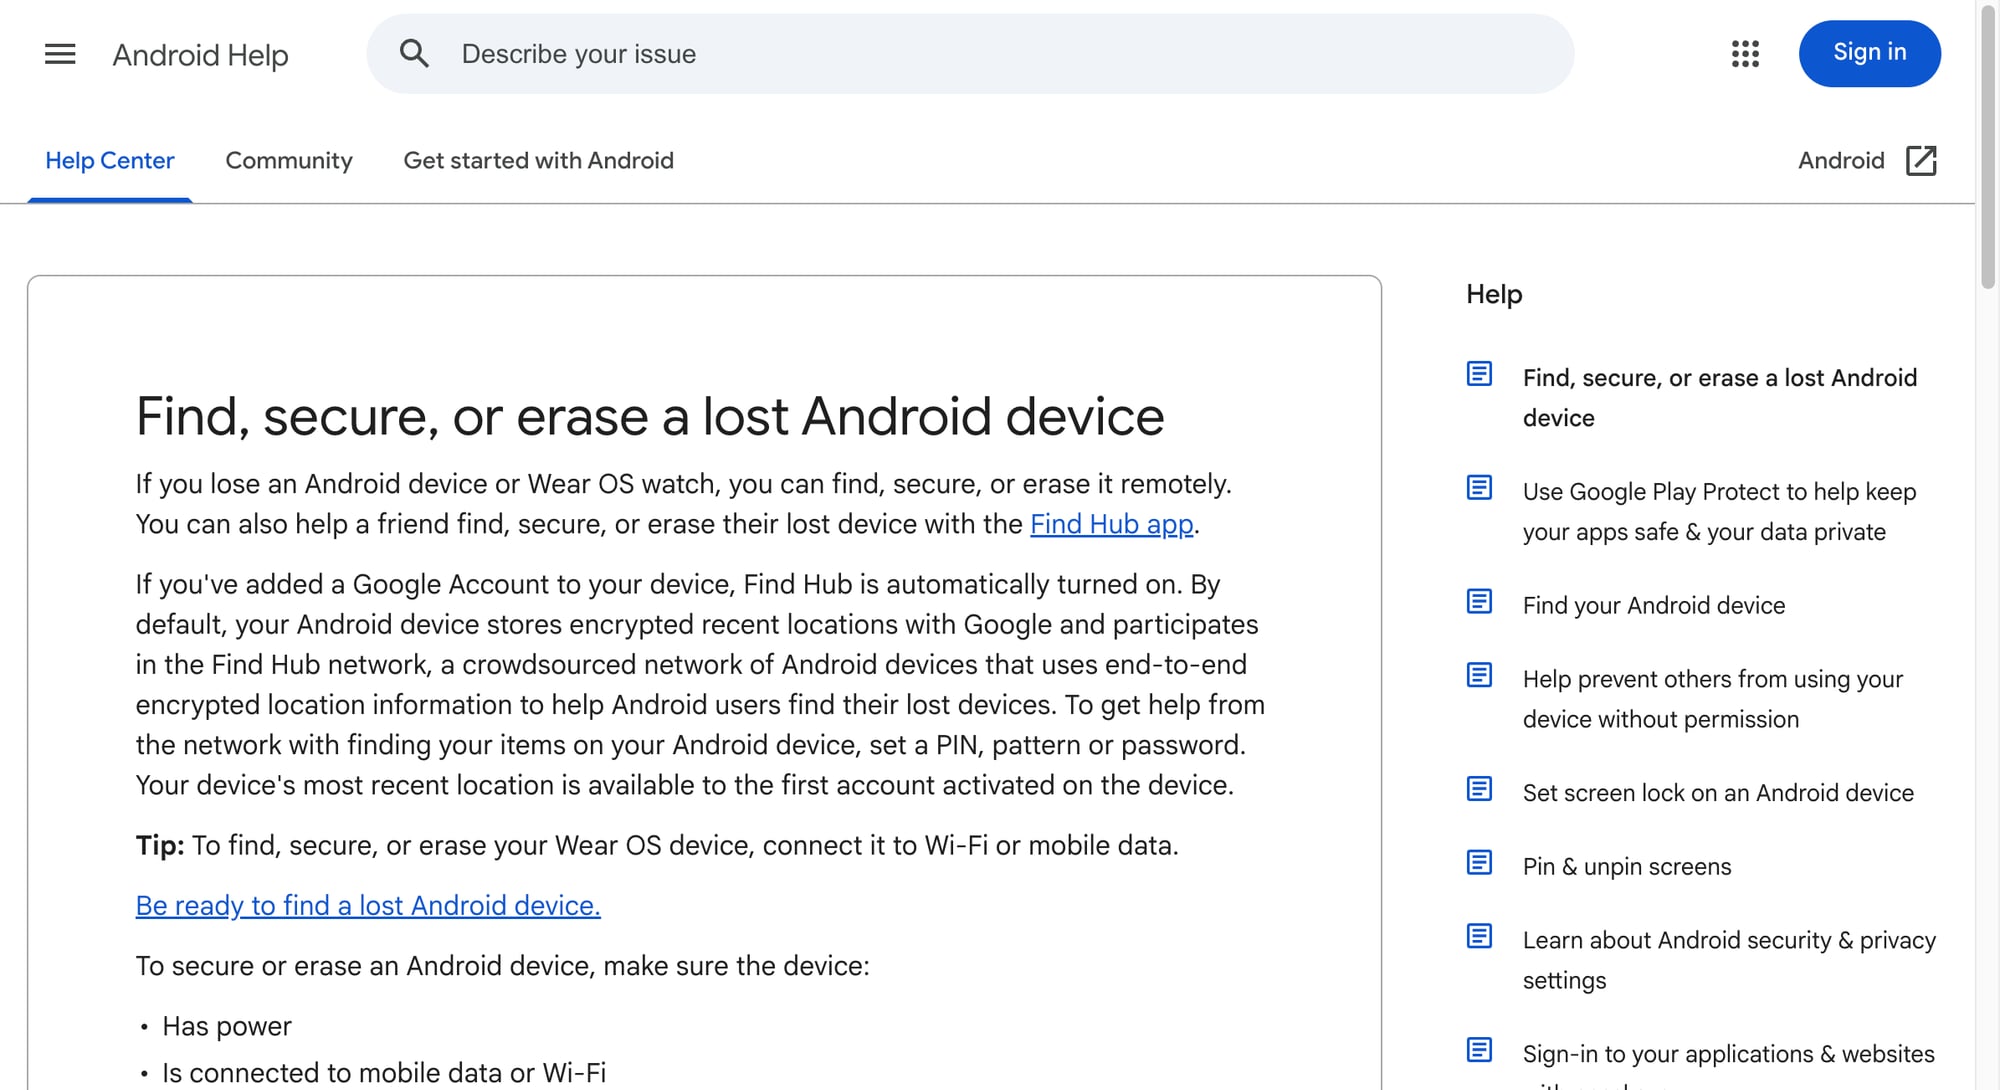The height and width of the screenshot is (1090, 2000).
Task: Open Learn about Android security & privacy settings
Action: tap(1729, 960)
